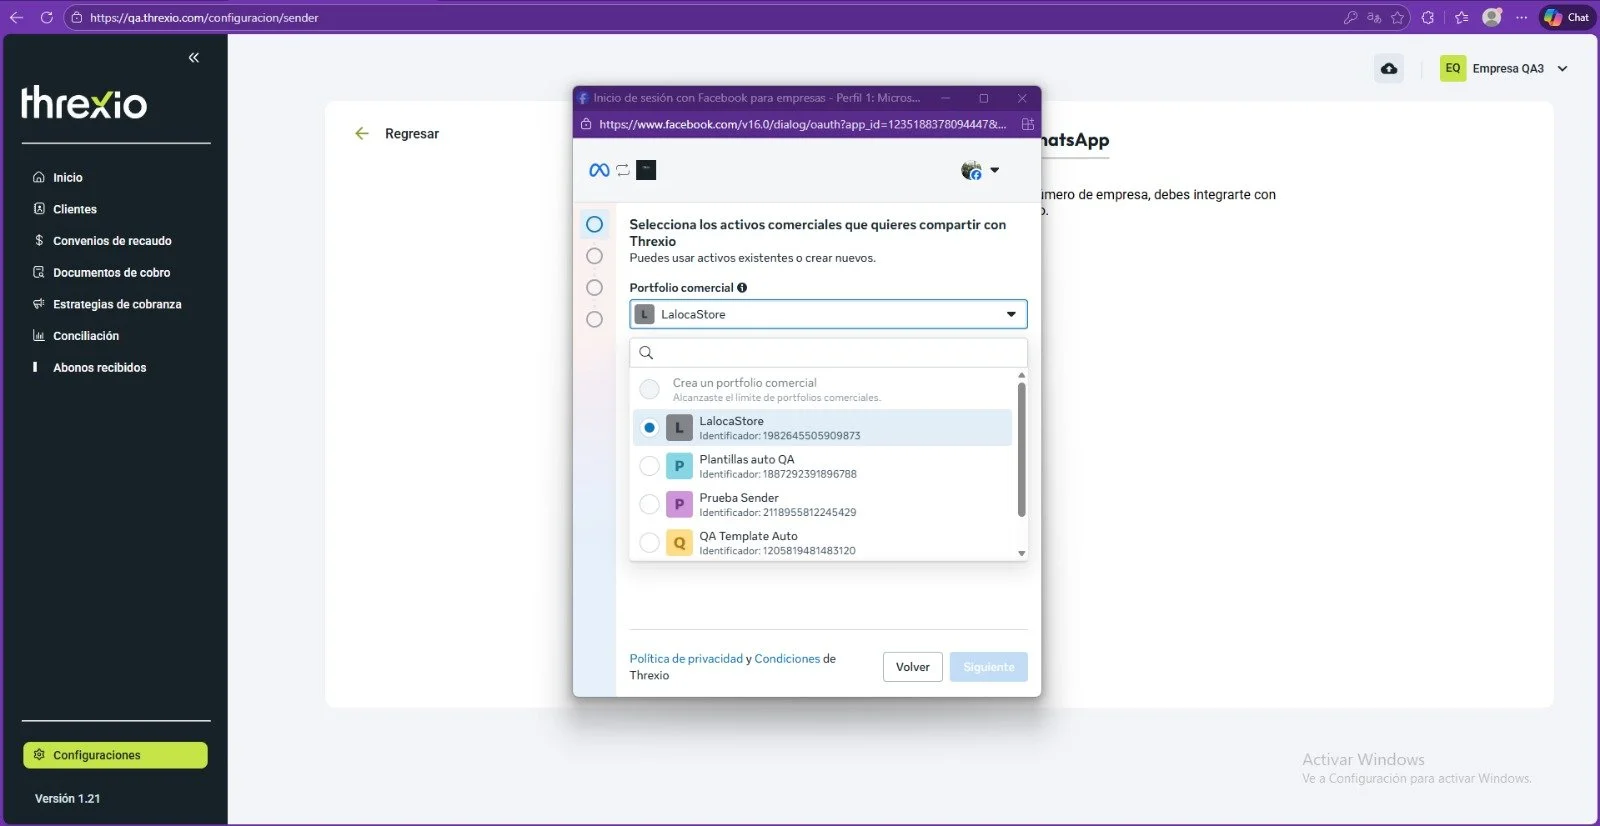Open the saved passwords key icon
This screenshot has height=826, width=1600.
coord(1350,17)
